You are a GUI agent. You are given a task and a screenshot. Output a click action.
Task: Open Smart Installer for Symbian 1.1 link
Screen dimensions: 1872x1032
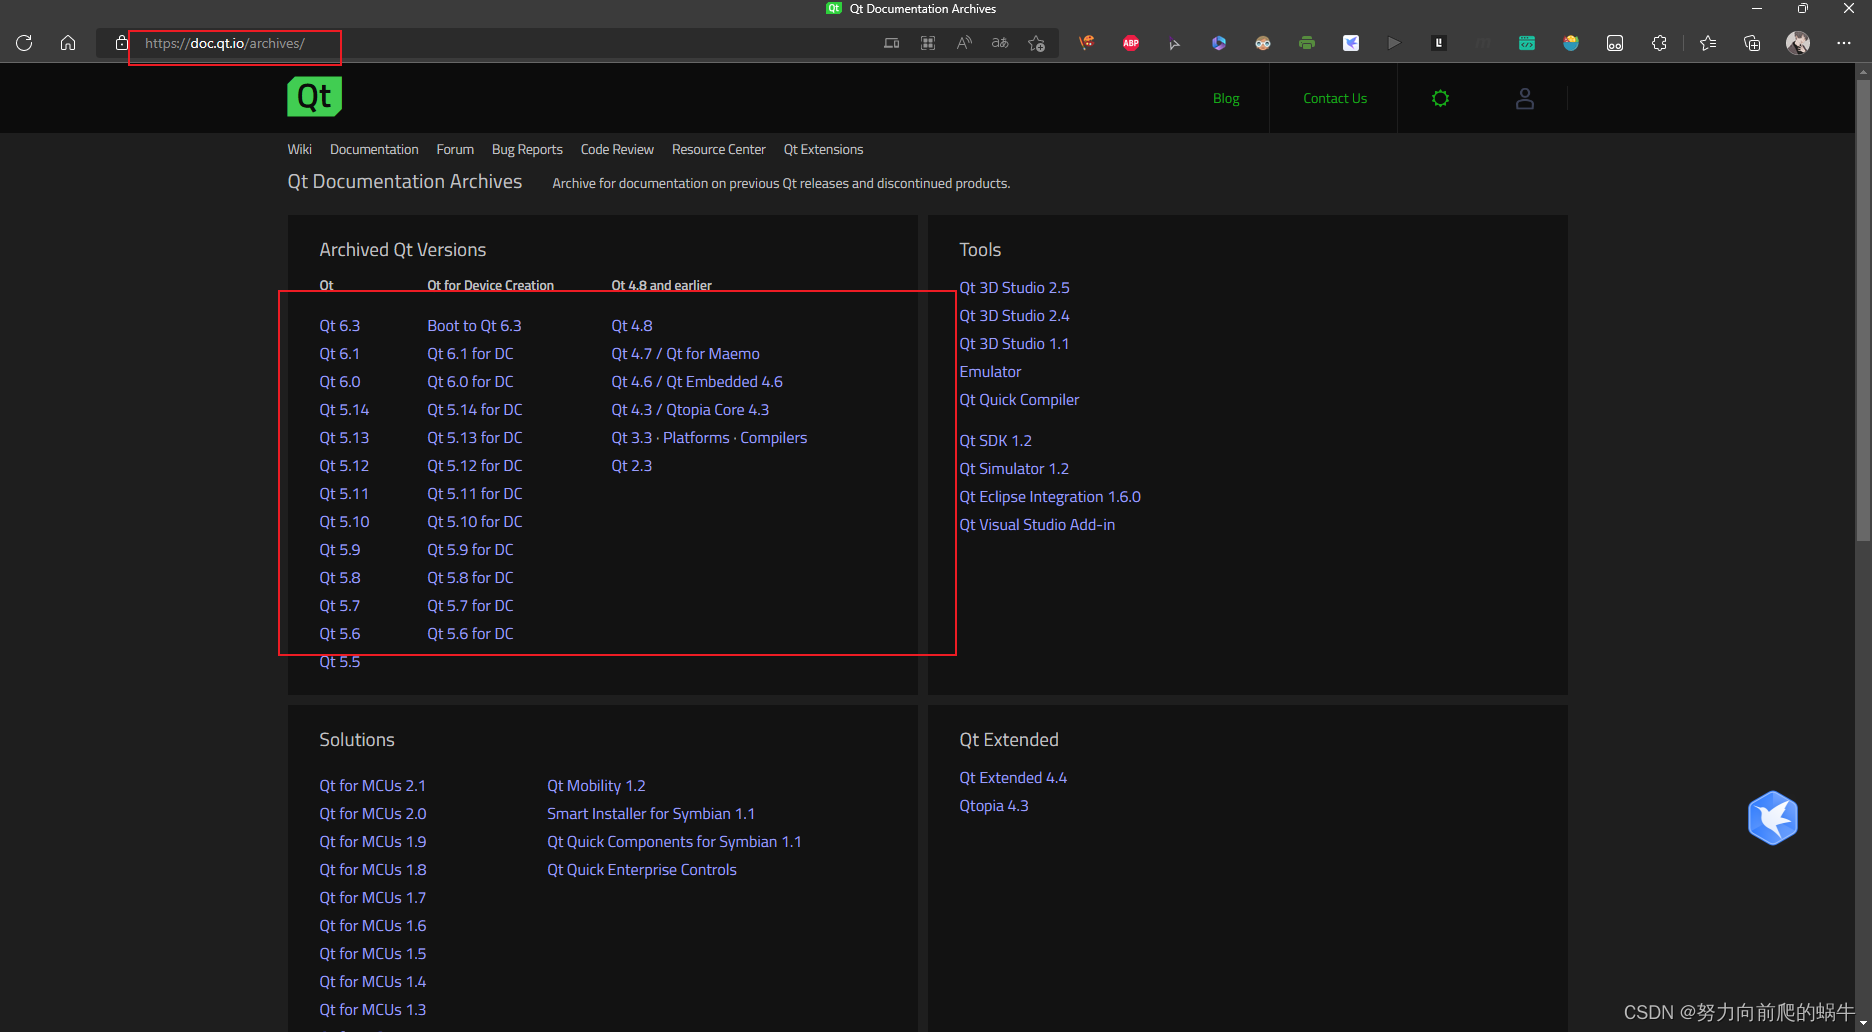click(x=651, y=814)
